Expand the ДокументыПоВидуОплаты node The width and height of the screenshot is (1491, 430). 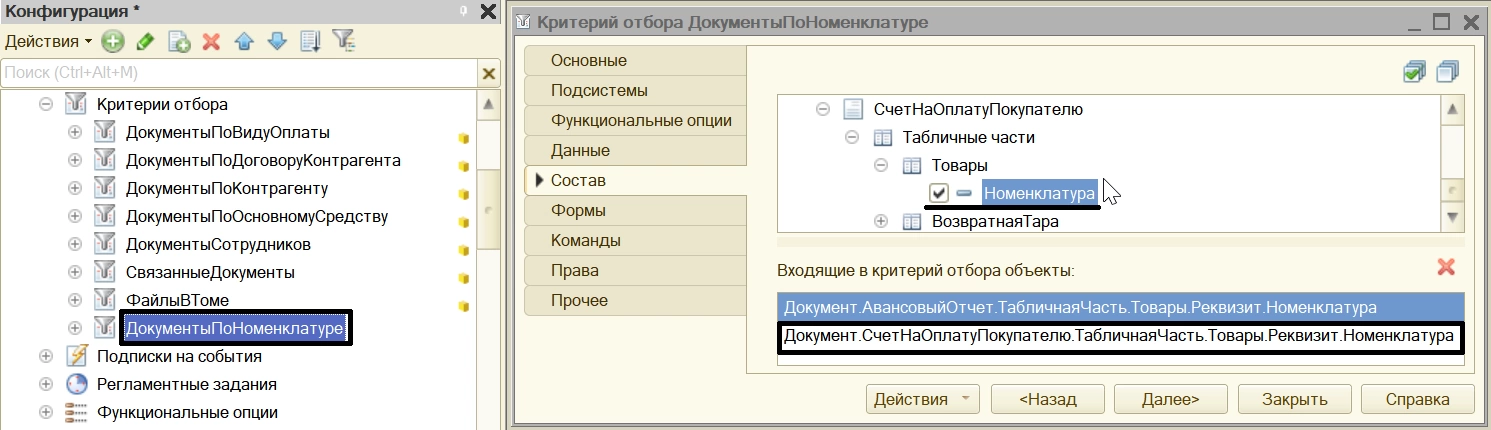point(75,132)
